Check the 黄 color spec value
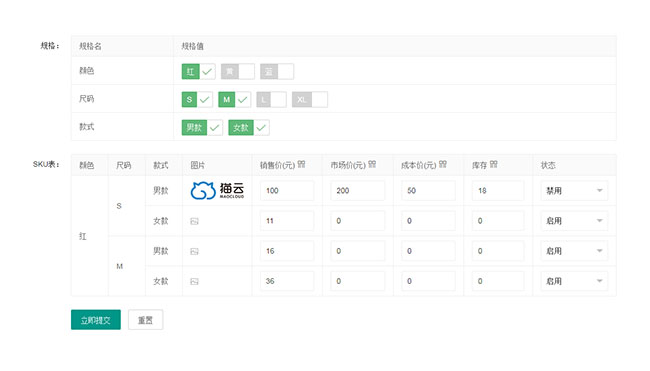Image resolution: width=650 pixels, height=371 pixels. click(238, 71)
